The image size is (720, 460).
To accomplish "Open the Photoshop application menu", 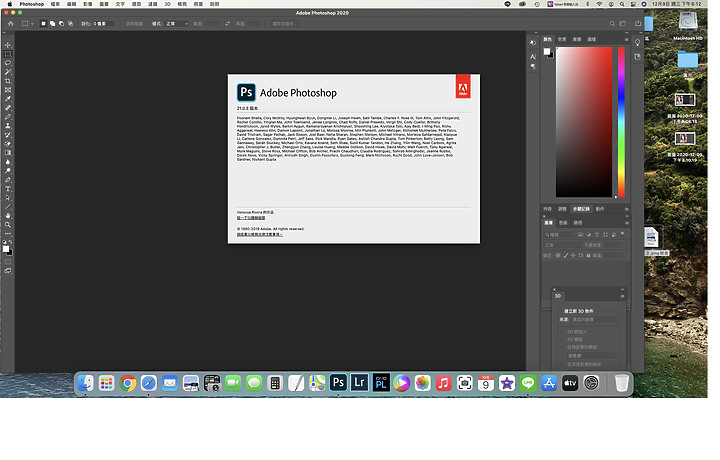I will pyautogui.click(x=32, y=4).
